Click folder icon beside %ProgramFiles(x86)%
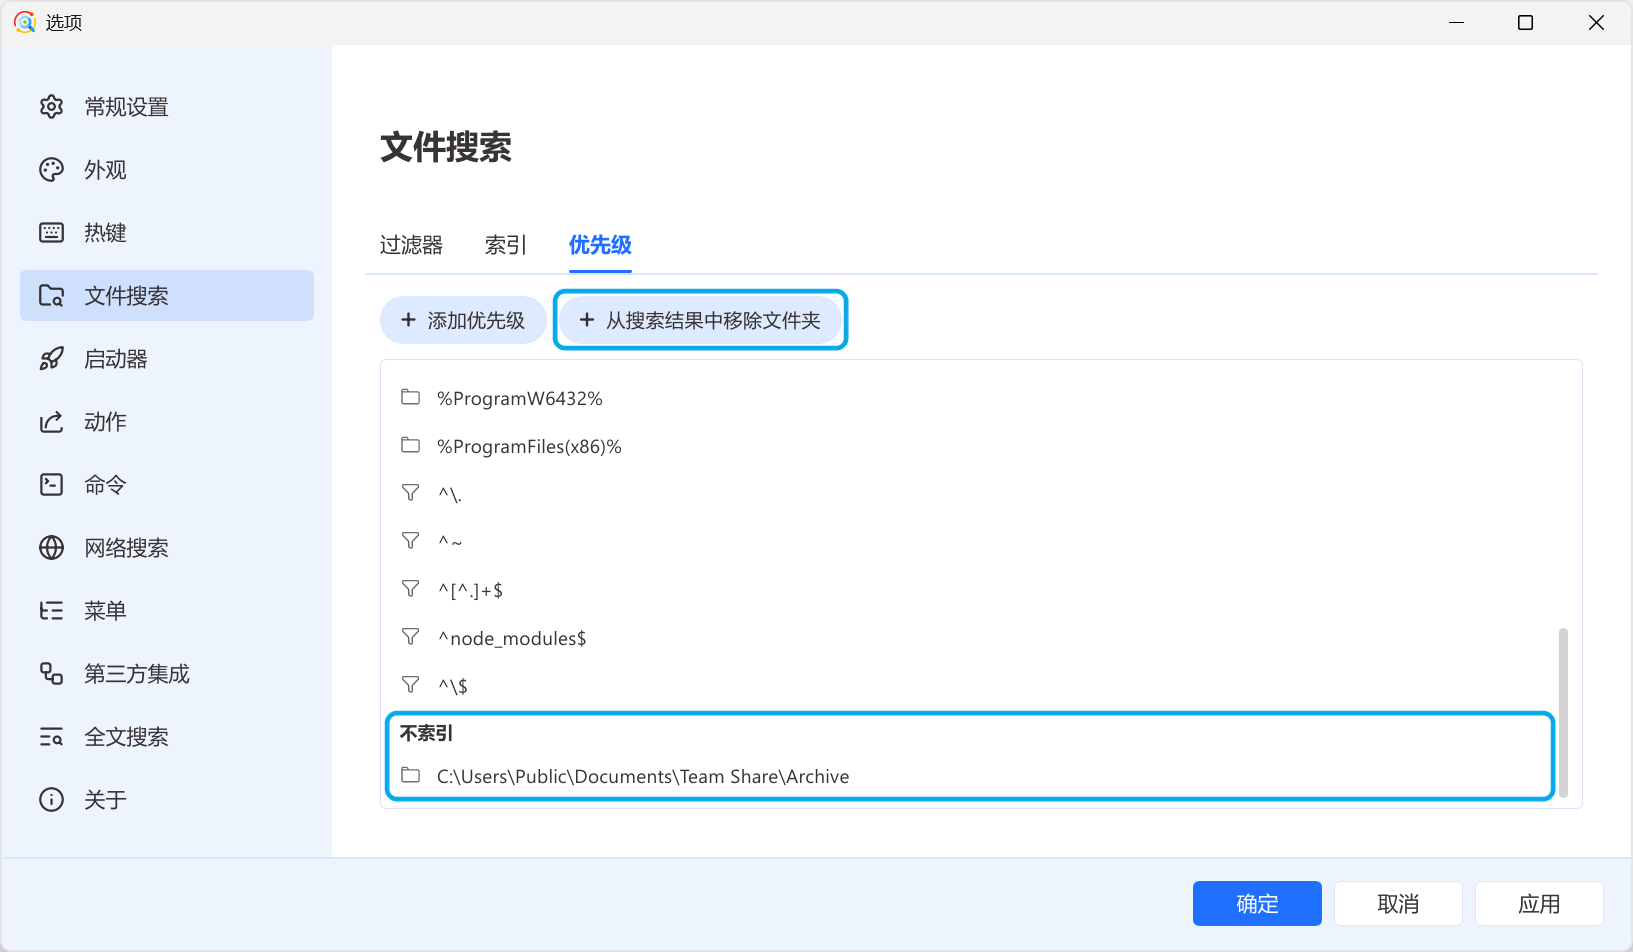The height and width of the screenshot is (952, 1633). coord(410,445)
